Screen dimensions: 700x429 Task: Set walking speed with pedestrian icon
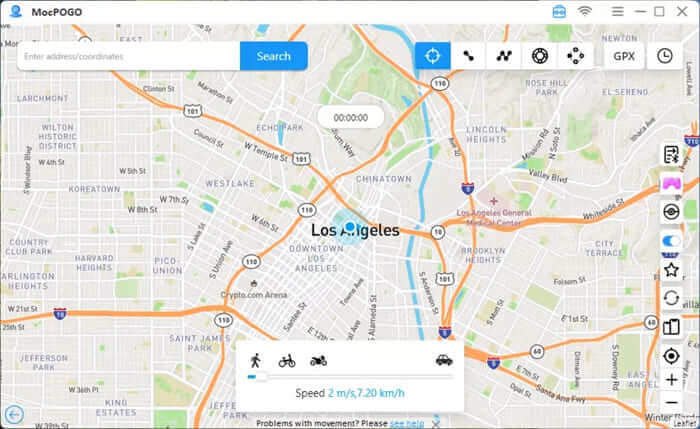click(256, 360)
